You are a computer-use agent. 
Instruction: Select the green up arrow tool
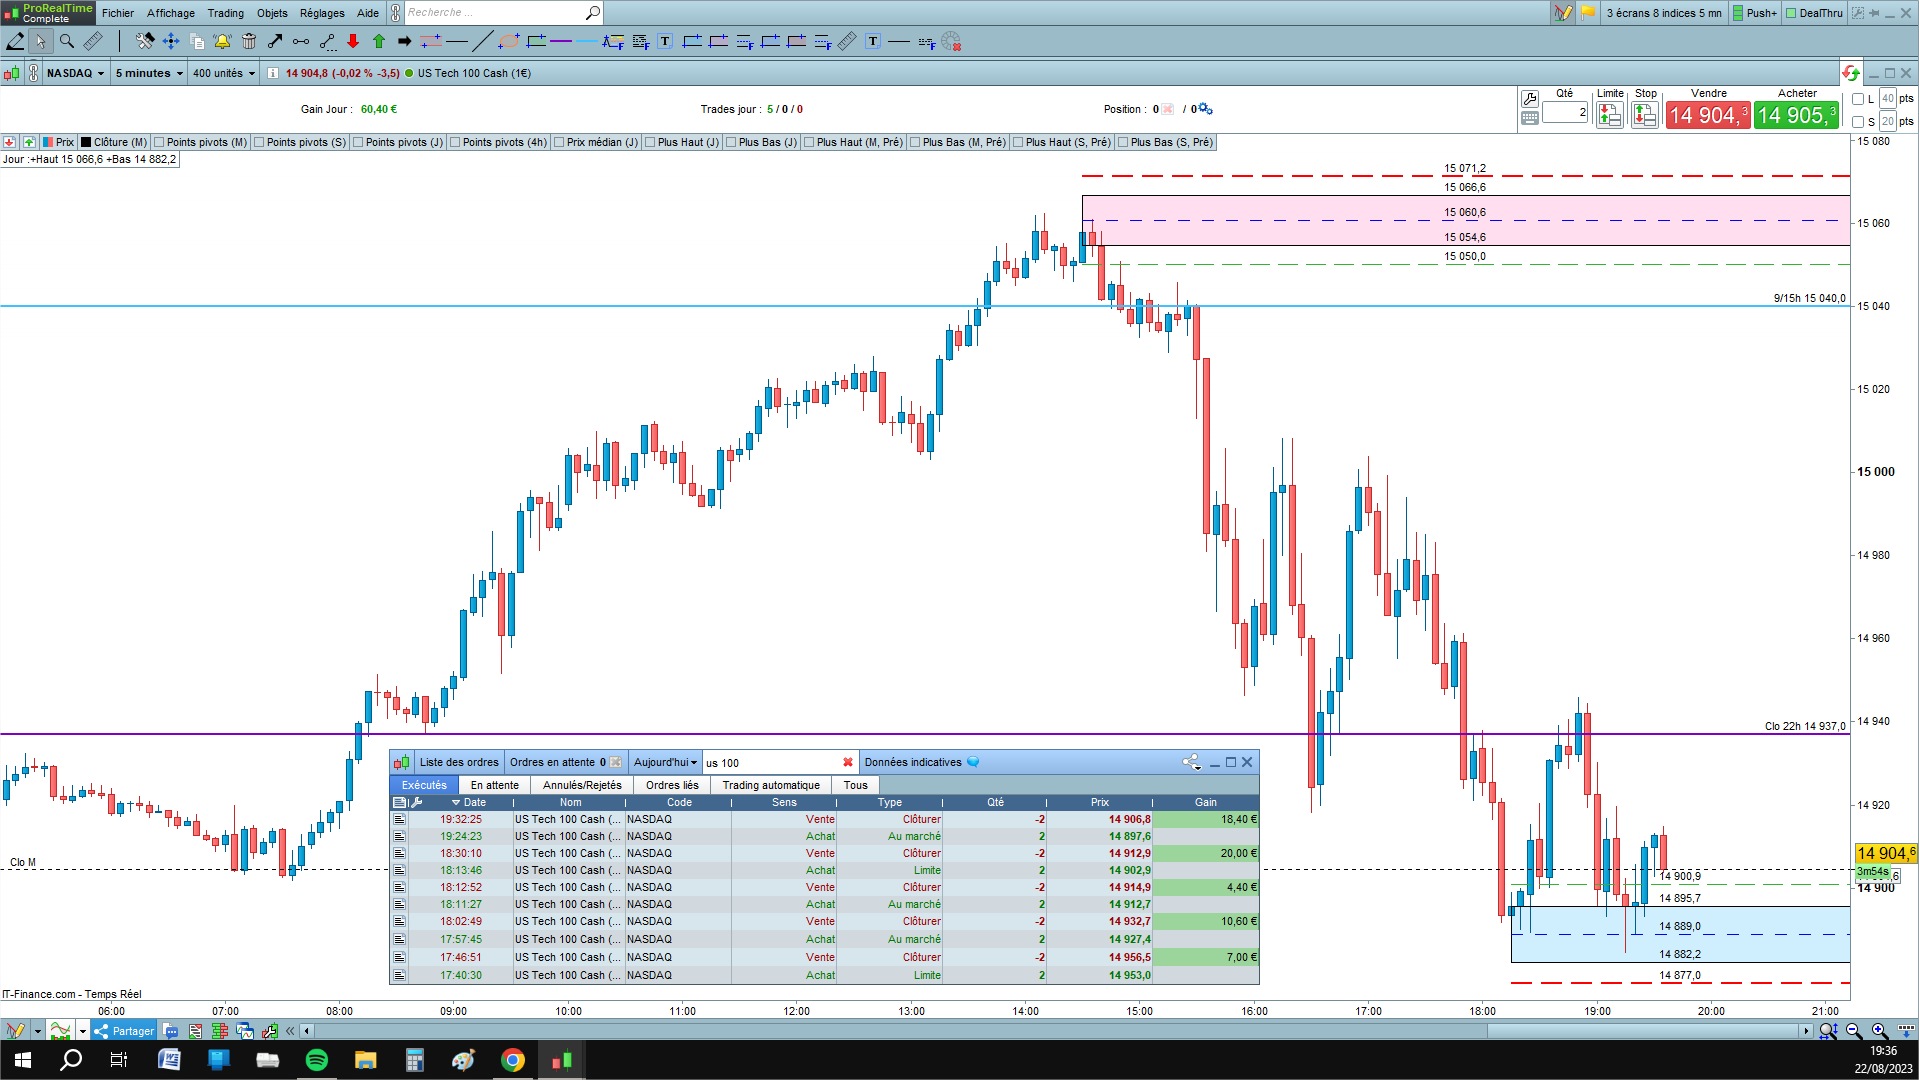coord(379,41)
